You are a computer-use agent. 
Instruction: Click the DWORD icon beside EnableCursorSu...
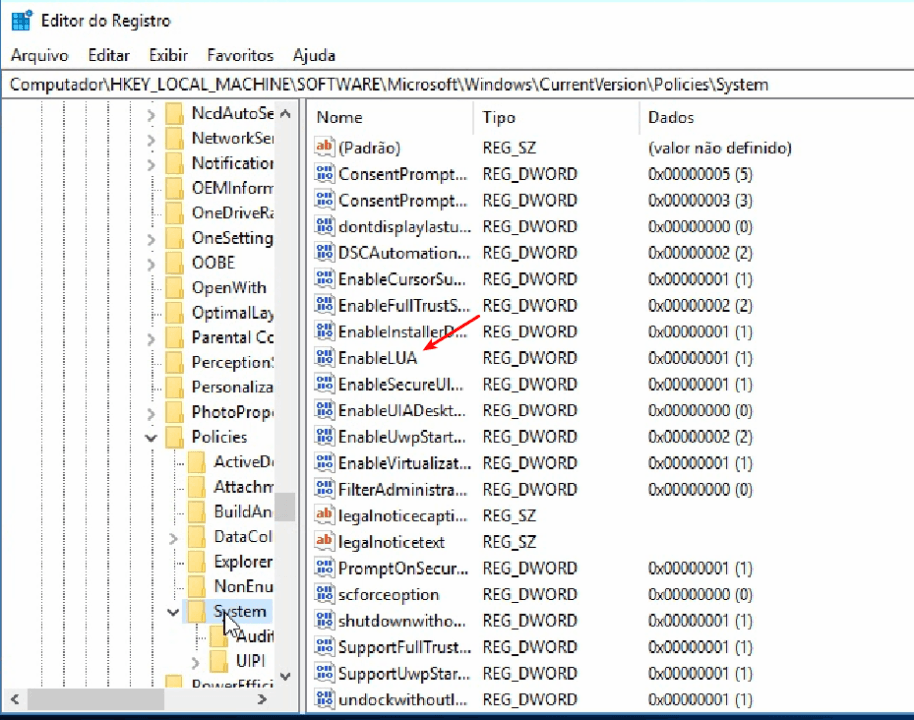click(x=324, y=278)
